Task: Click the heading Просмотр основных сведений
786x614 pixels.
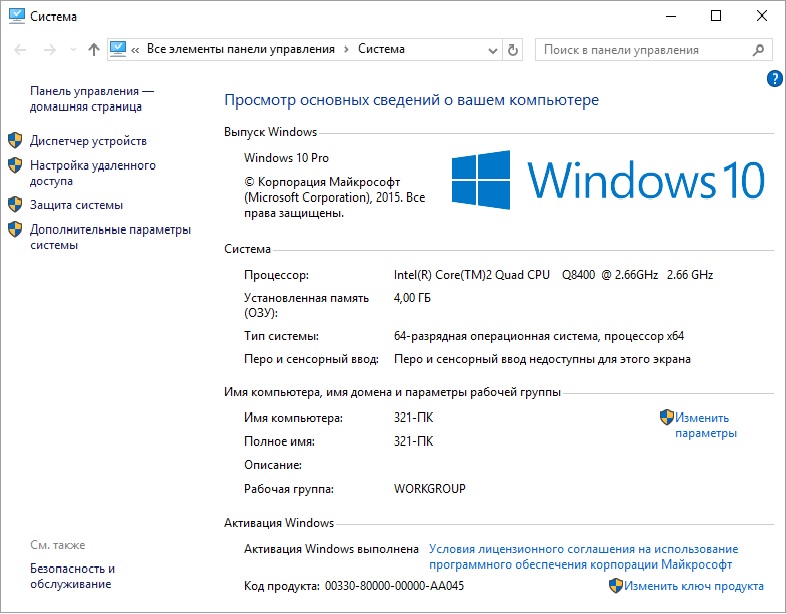Action: 412,100
